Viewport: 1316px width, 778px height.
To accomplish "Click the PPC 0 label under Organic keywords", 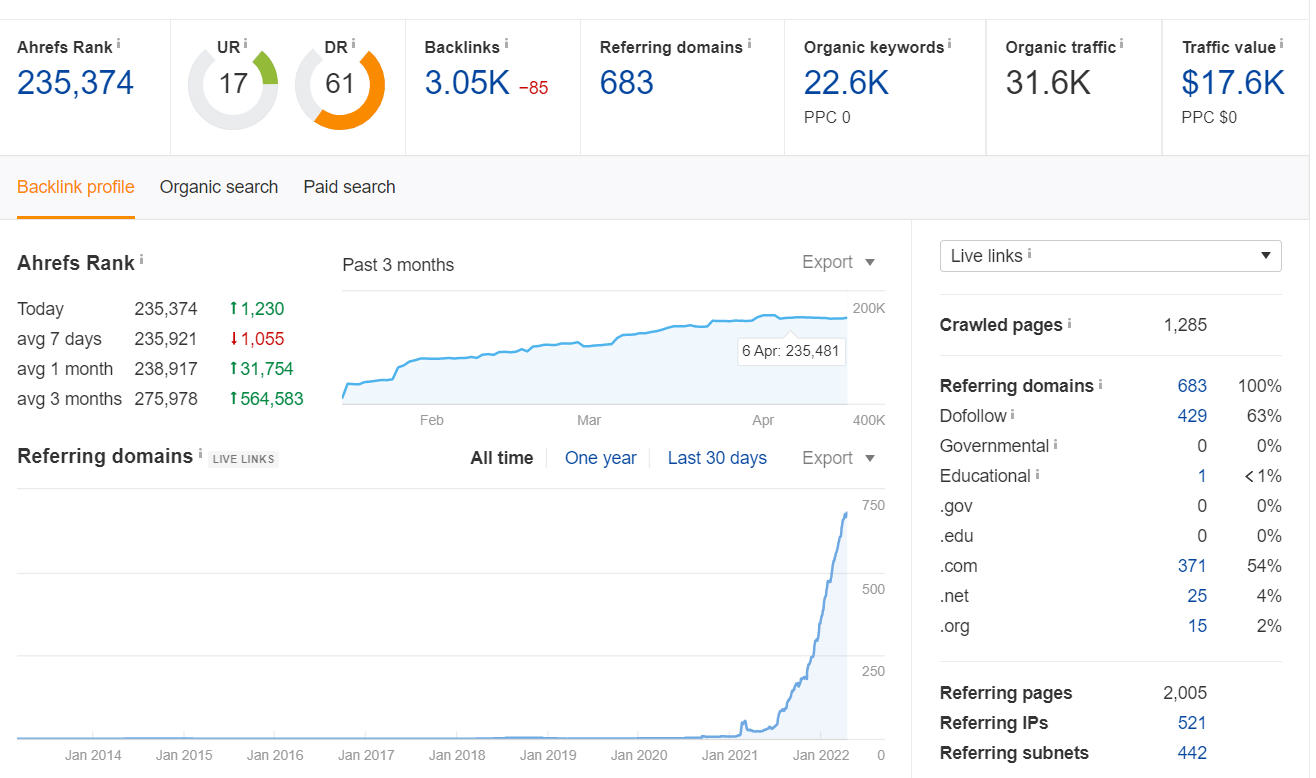I will point(827,117).
